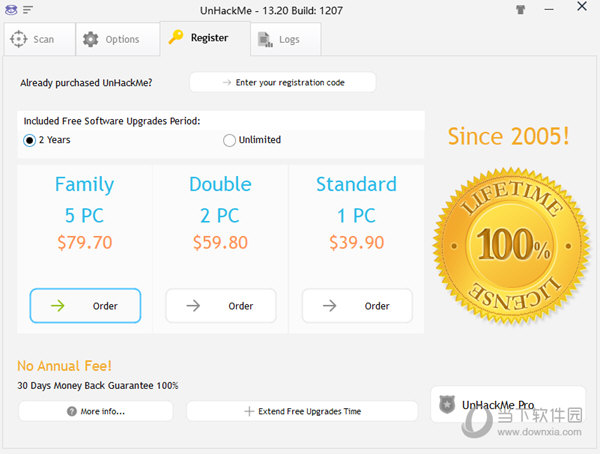
Task: Click the t-shirt skin icon
Action: click(520, 10)
